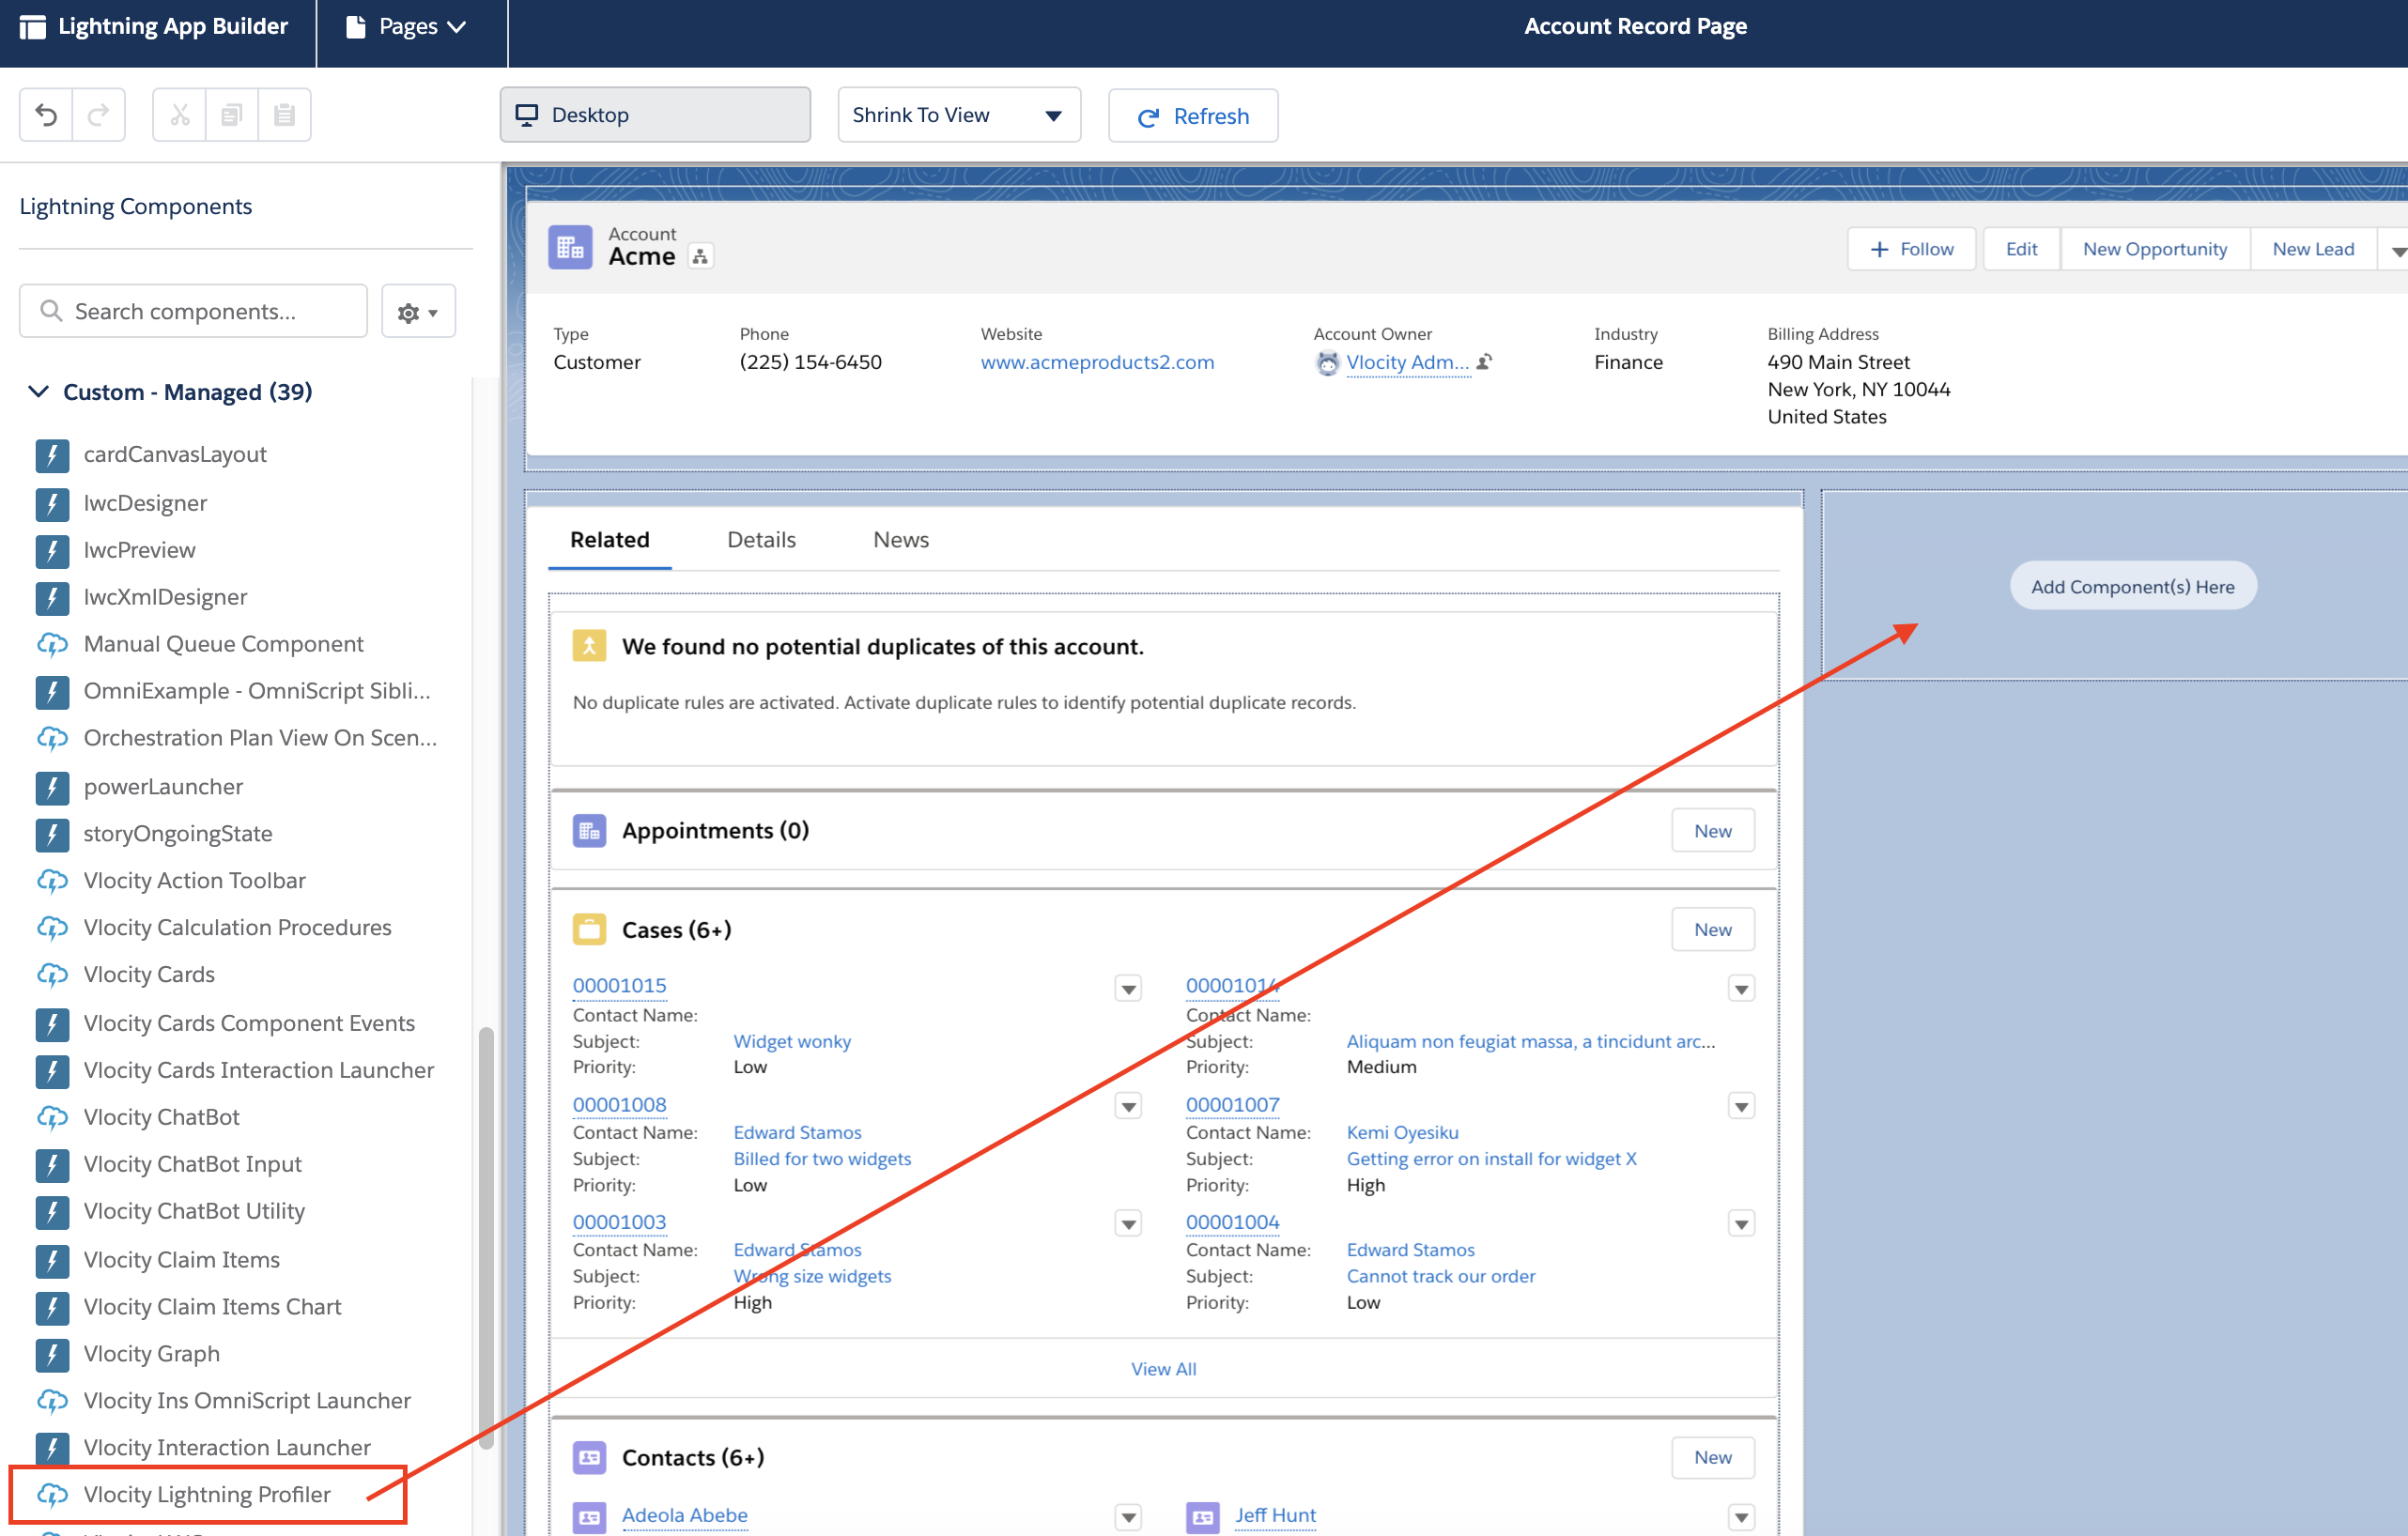2408x1536 pixels.
Task: Open the Pages dropdown menu
Action: pos(406,27)
